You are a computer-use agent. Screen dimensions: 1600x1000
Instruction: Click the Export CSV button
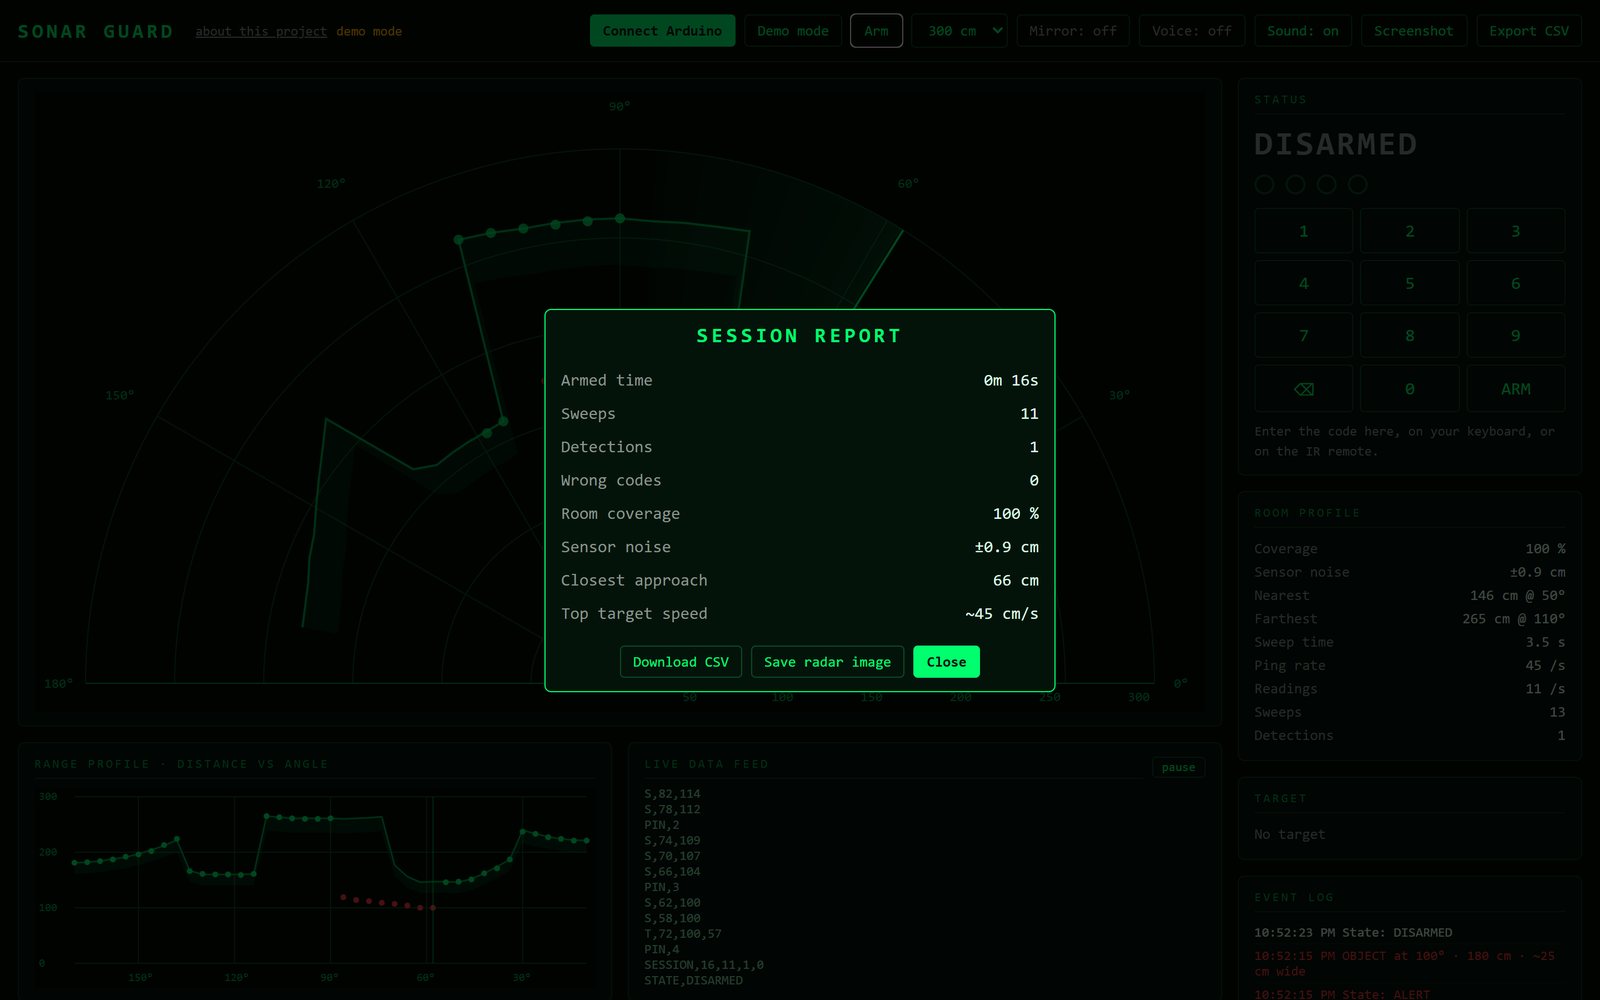point(1529,31)
